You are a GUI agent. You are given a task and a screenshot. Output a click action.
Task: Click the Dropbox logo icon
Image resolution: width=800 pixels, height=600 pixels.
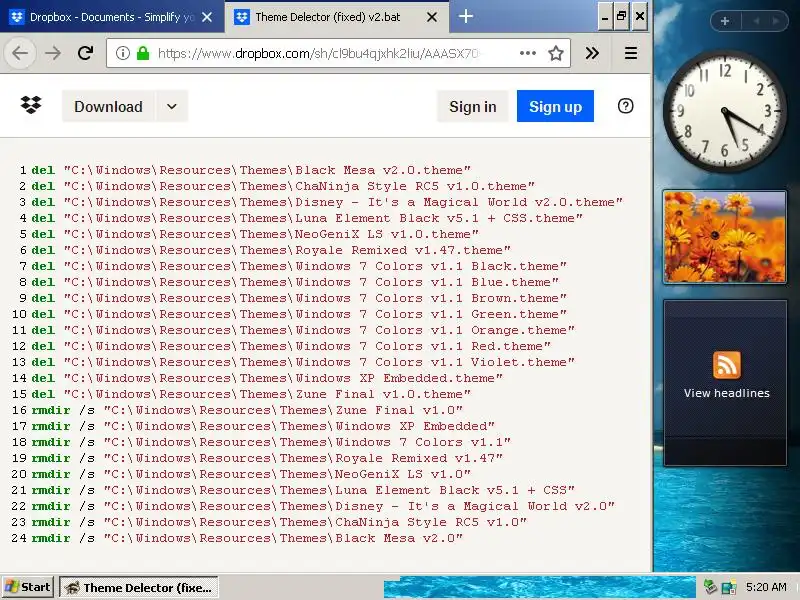click(31, 105)
